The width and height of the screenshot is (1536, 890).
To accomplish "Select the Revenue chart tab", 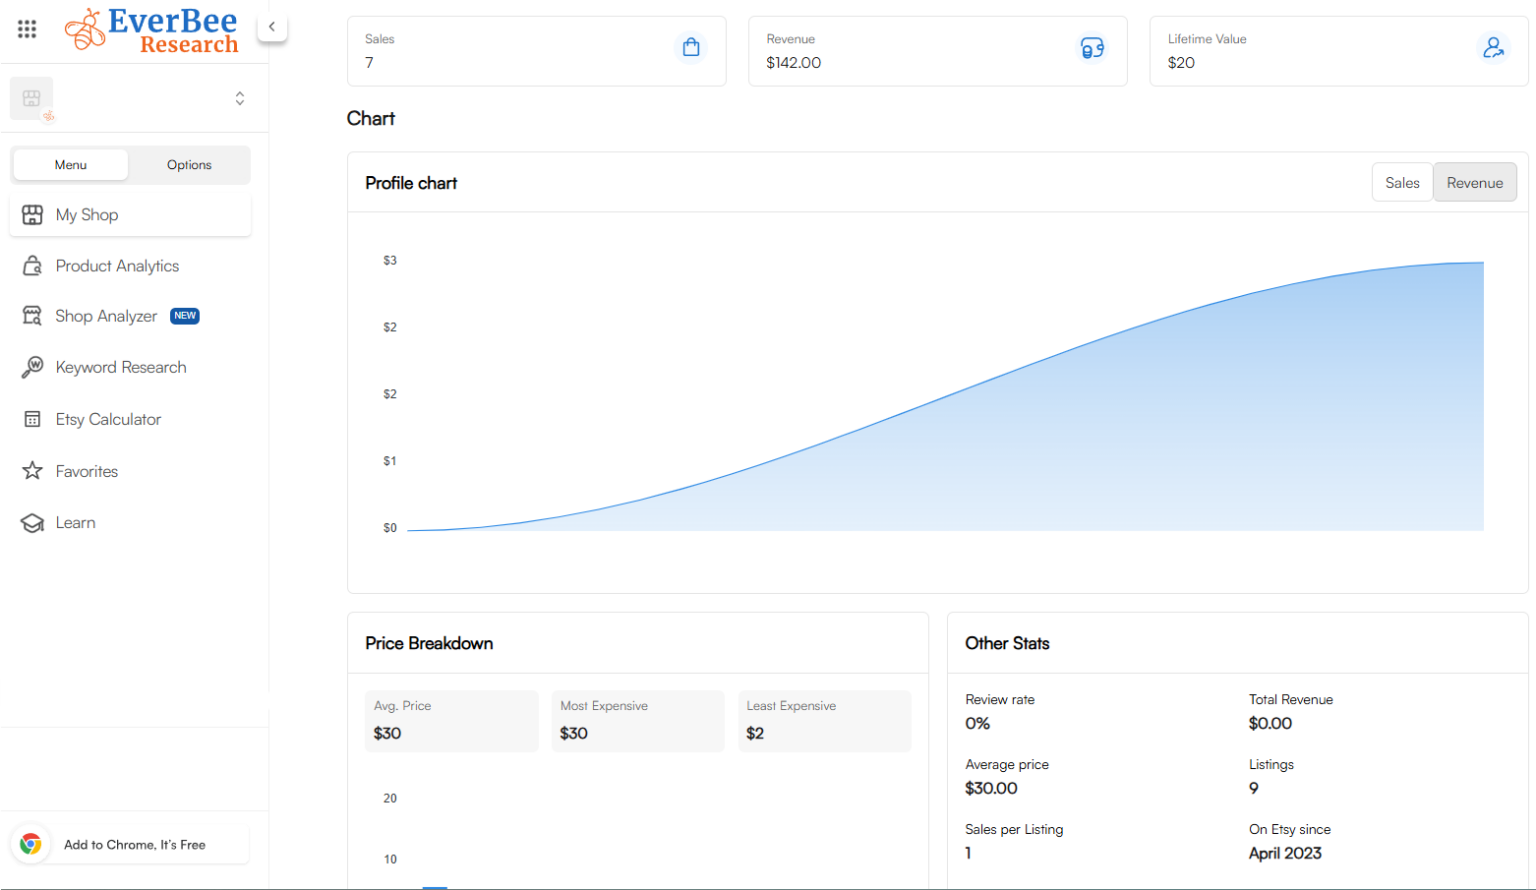I will click(x=1474, y=182).
